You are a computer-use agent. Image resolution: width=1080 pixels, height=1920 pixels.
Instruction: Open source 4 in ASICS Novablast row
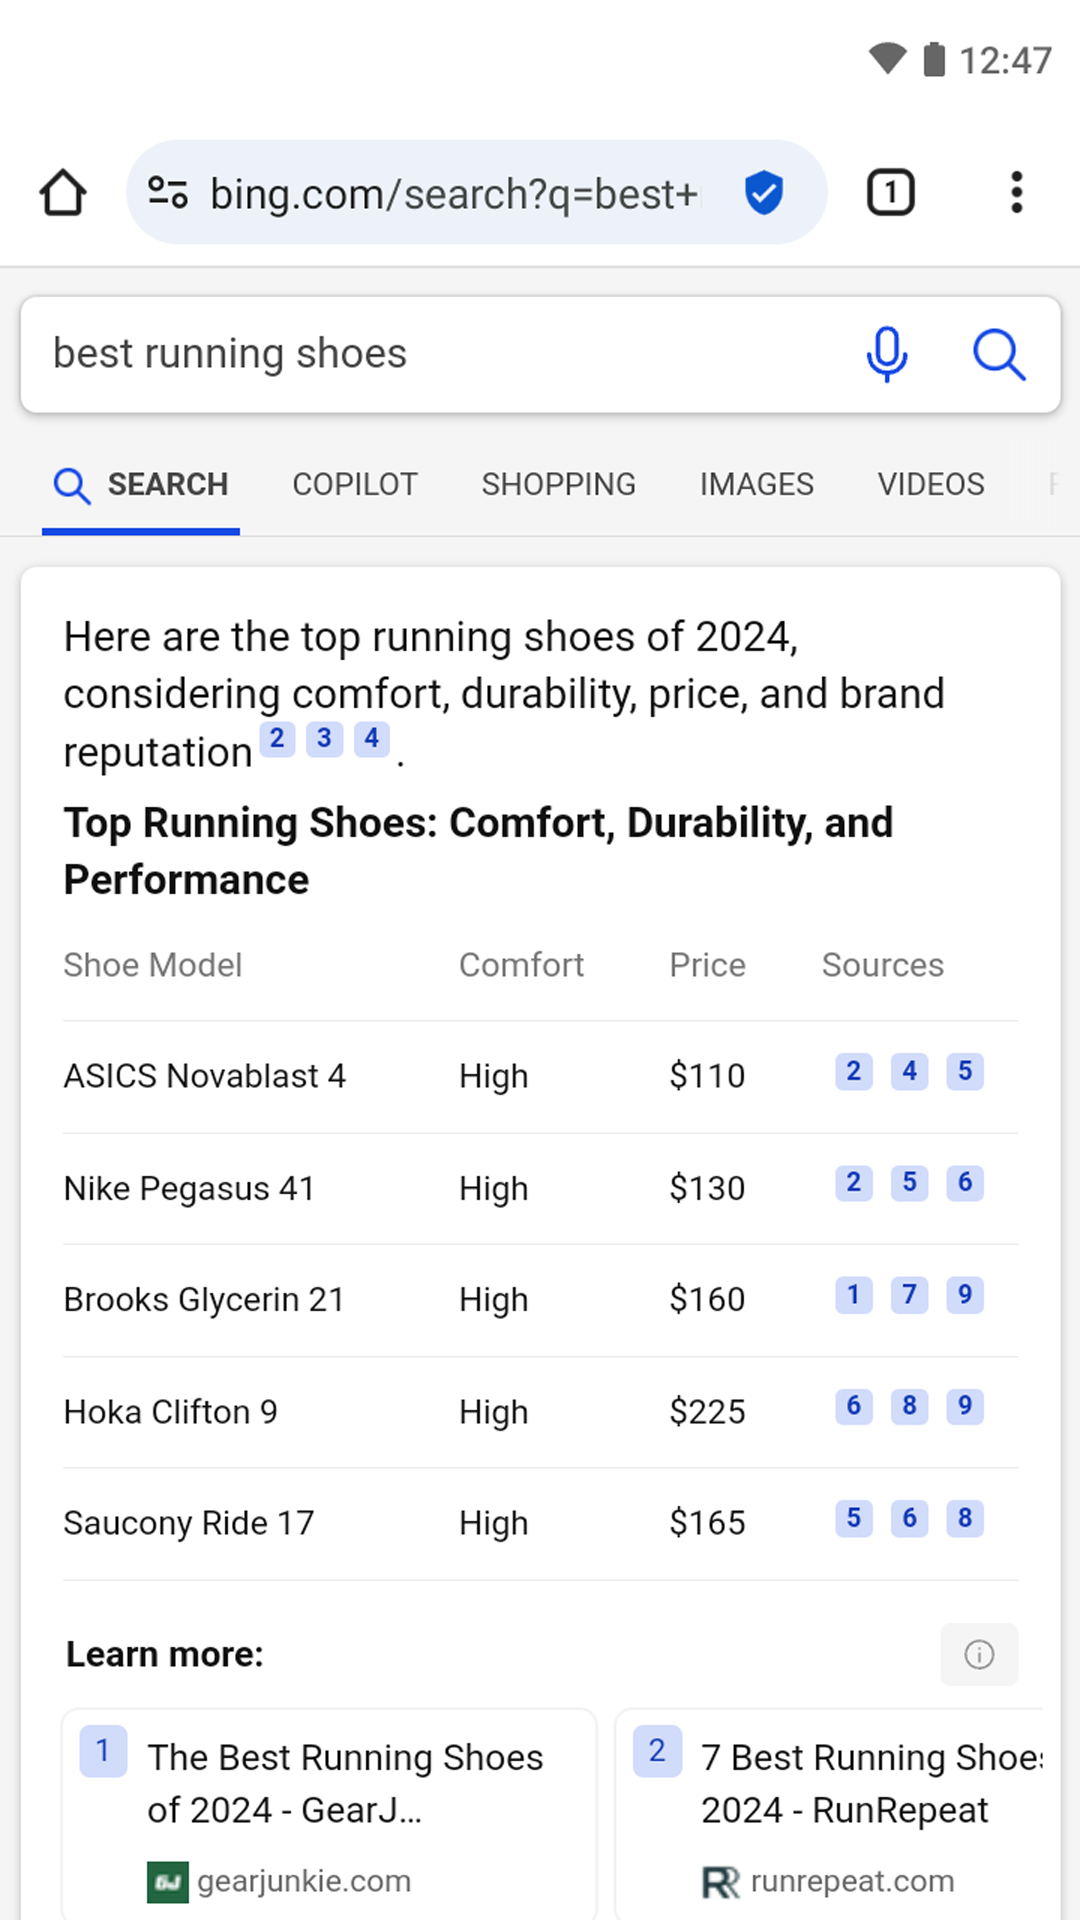click(910, 1071)
